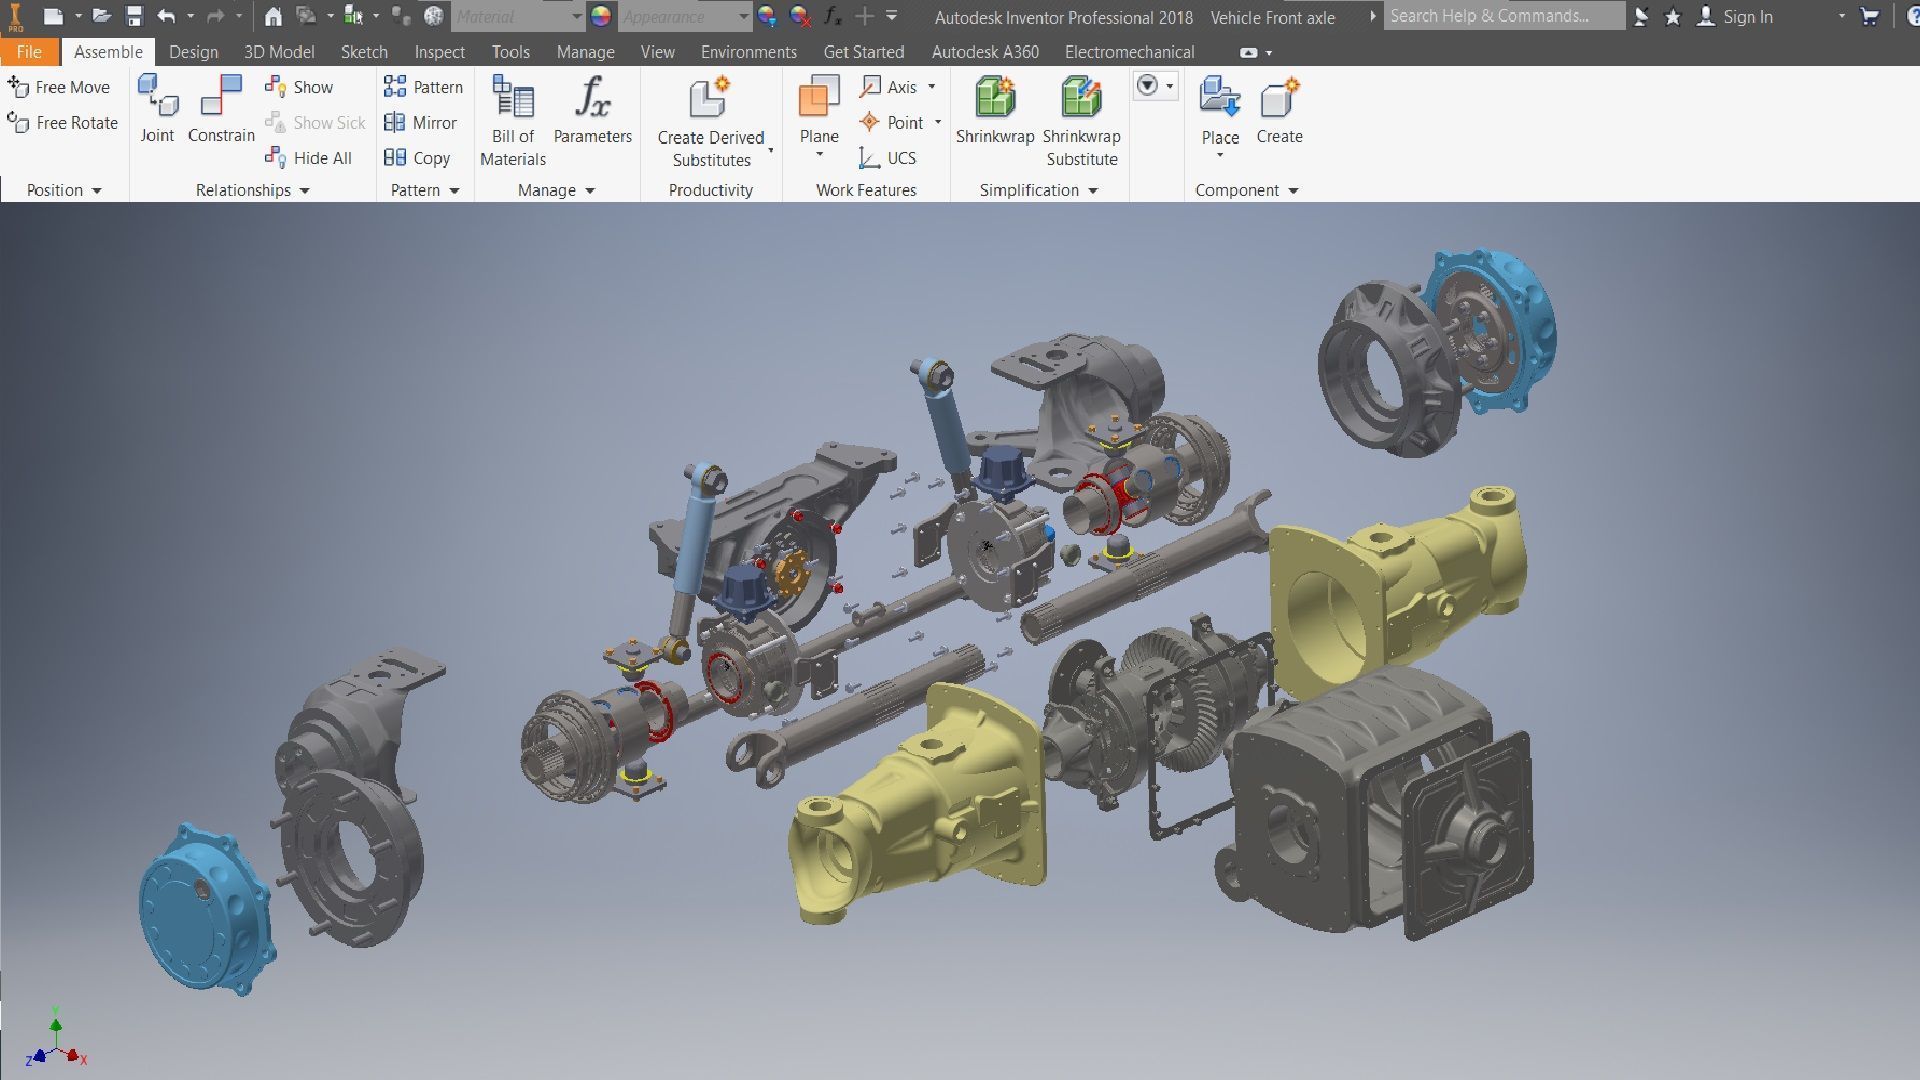
Task: Open the Plane dropdown arrow
Action: pyautogui.click(x=819, y=155)
